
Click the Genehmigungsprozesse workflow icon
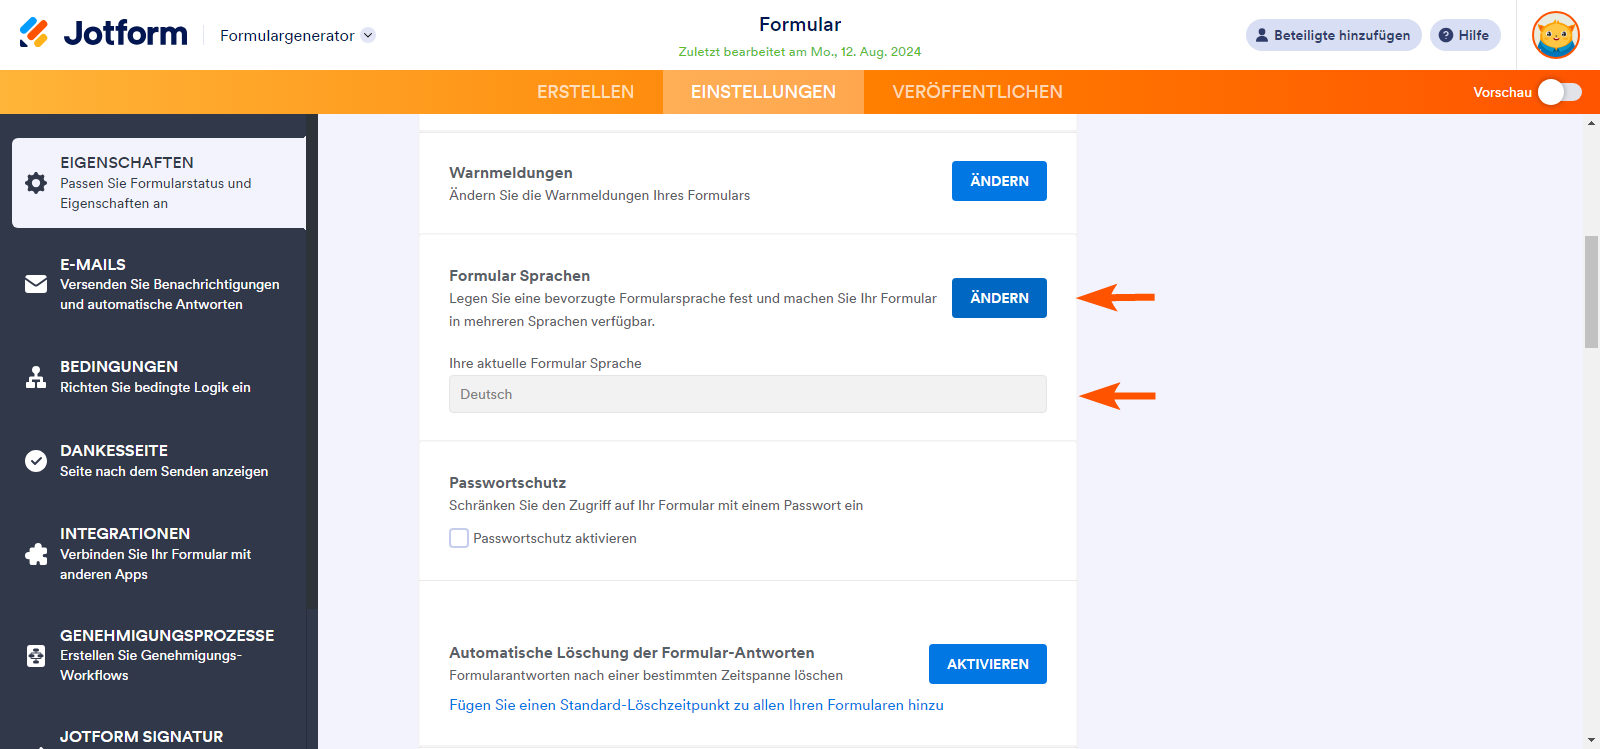coord(36,655)
